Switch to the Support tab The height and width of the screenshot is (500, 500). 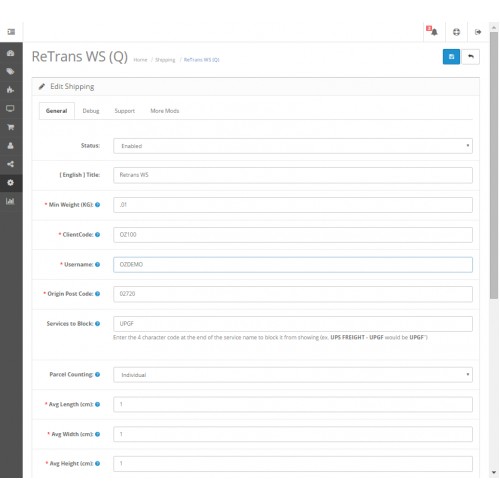coord(124,111)
